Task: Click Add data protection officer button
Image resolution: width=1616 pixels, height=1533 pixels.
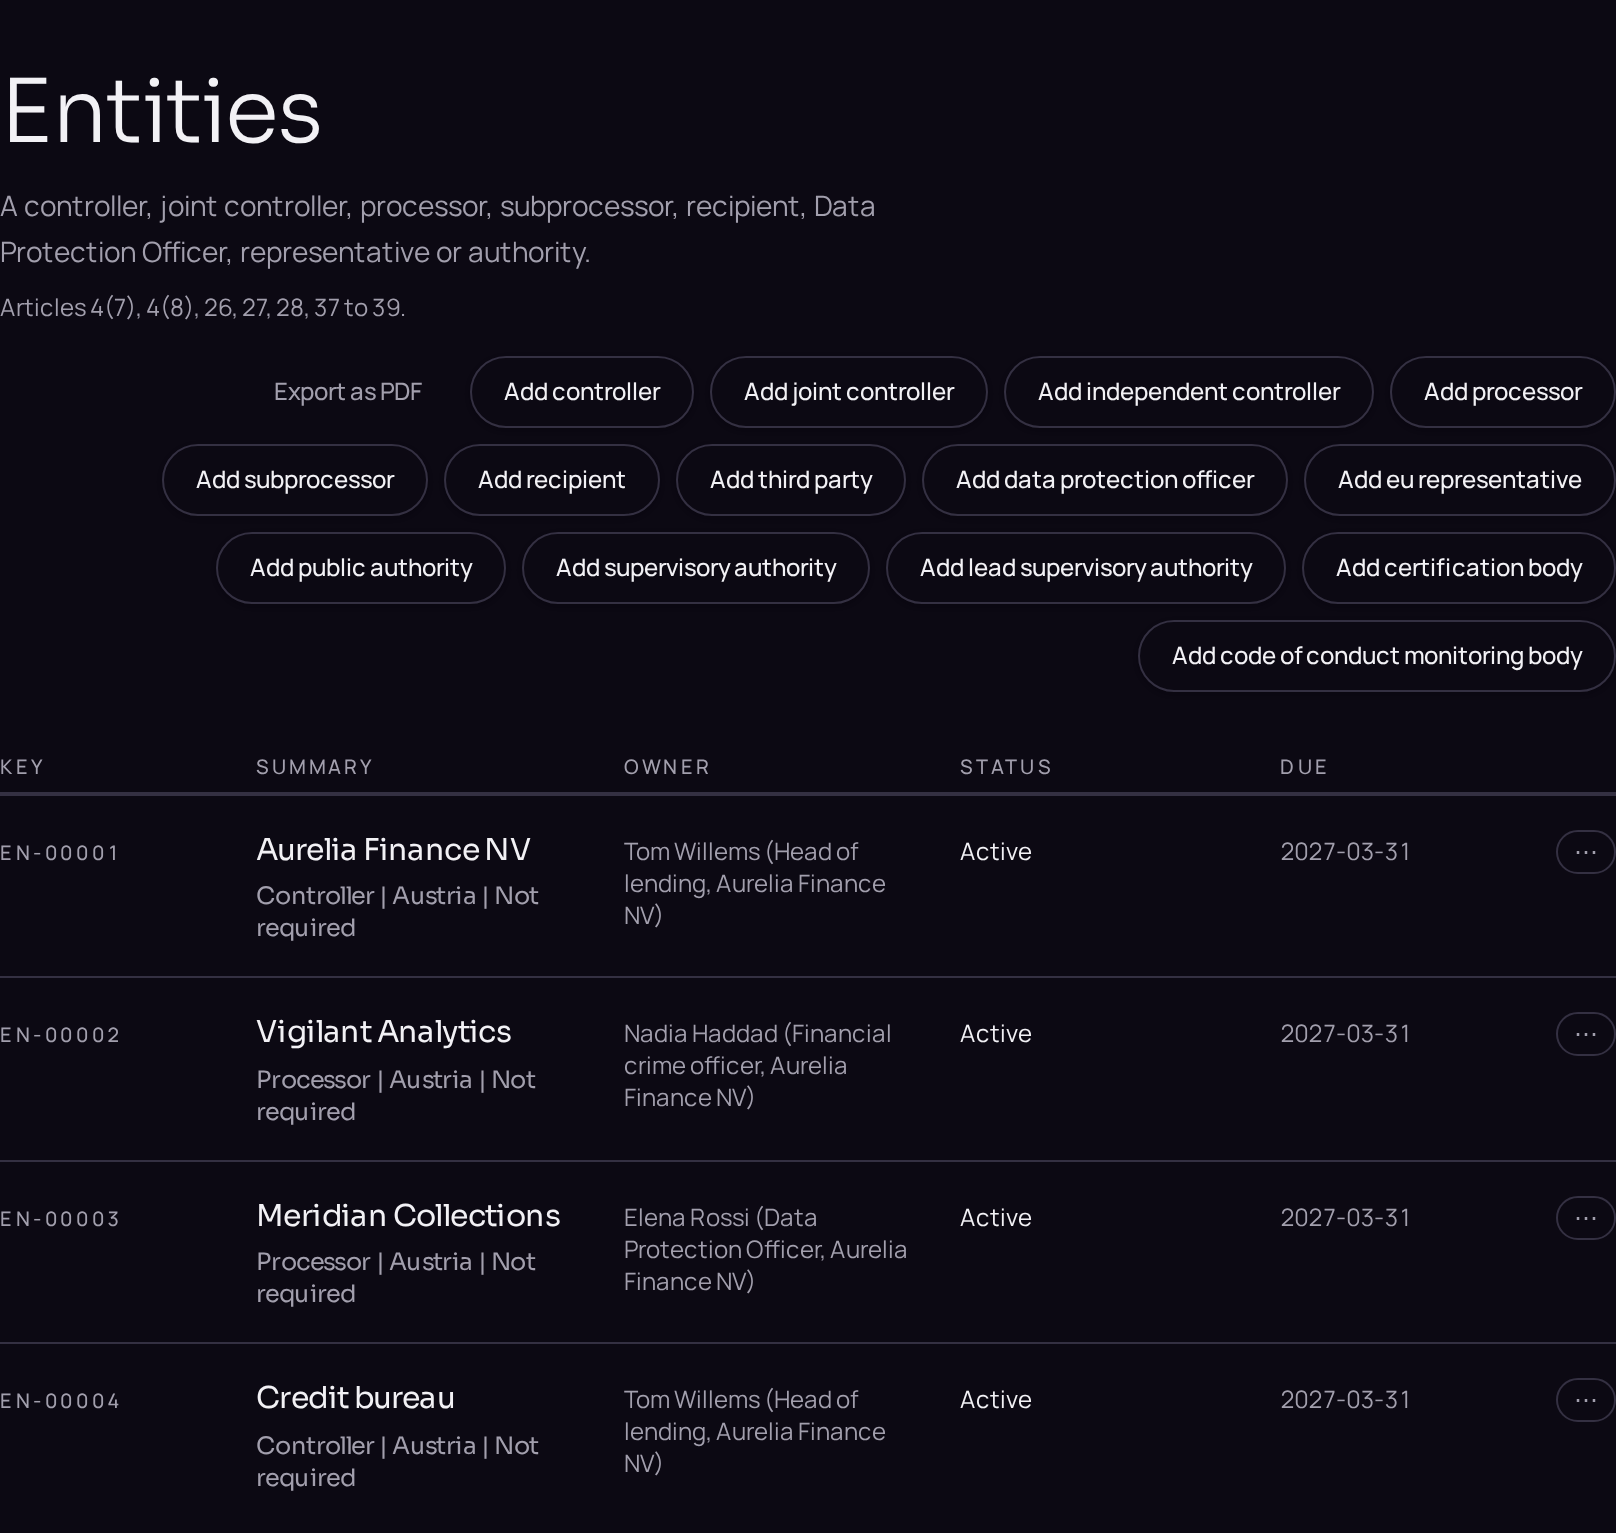Action: click(1105, 480)
